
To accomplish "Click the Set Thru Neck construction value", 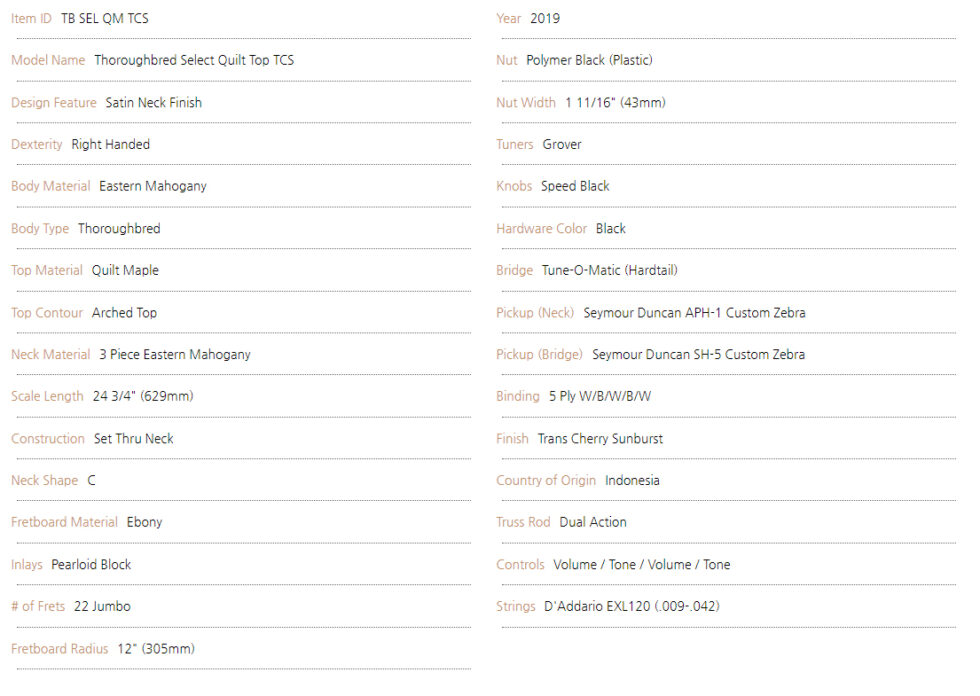I will (133, 439).
